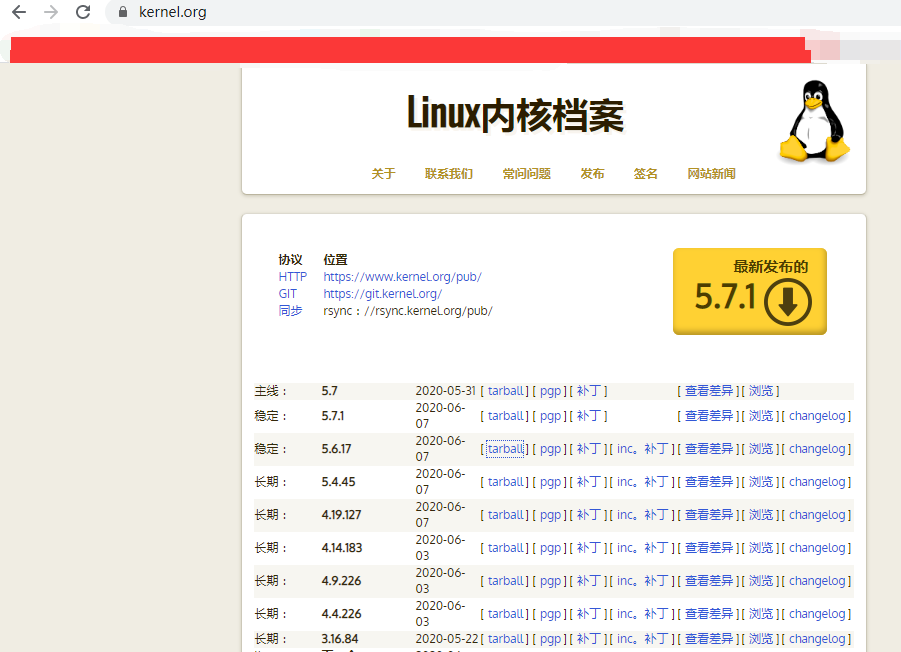Open 查看差异 for 4.19.127
The width and height of the screenshot is (901, 652).
pos(709,515)
